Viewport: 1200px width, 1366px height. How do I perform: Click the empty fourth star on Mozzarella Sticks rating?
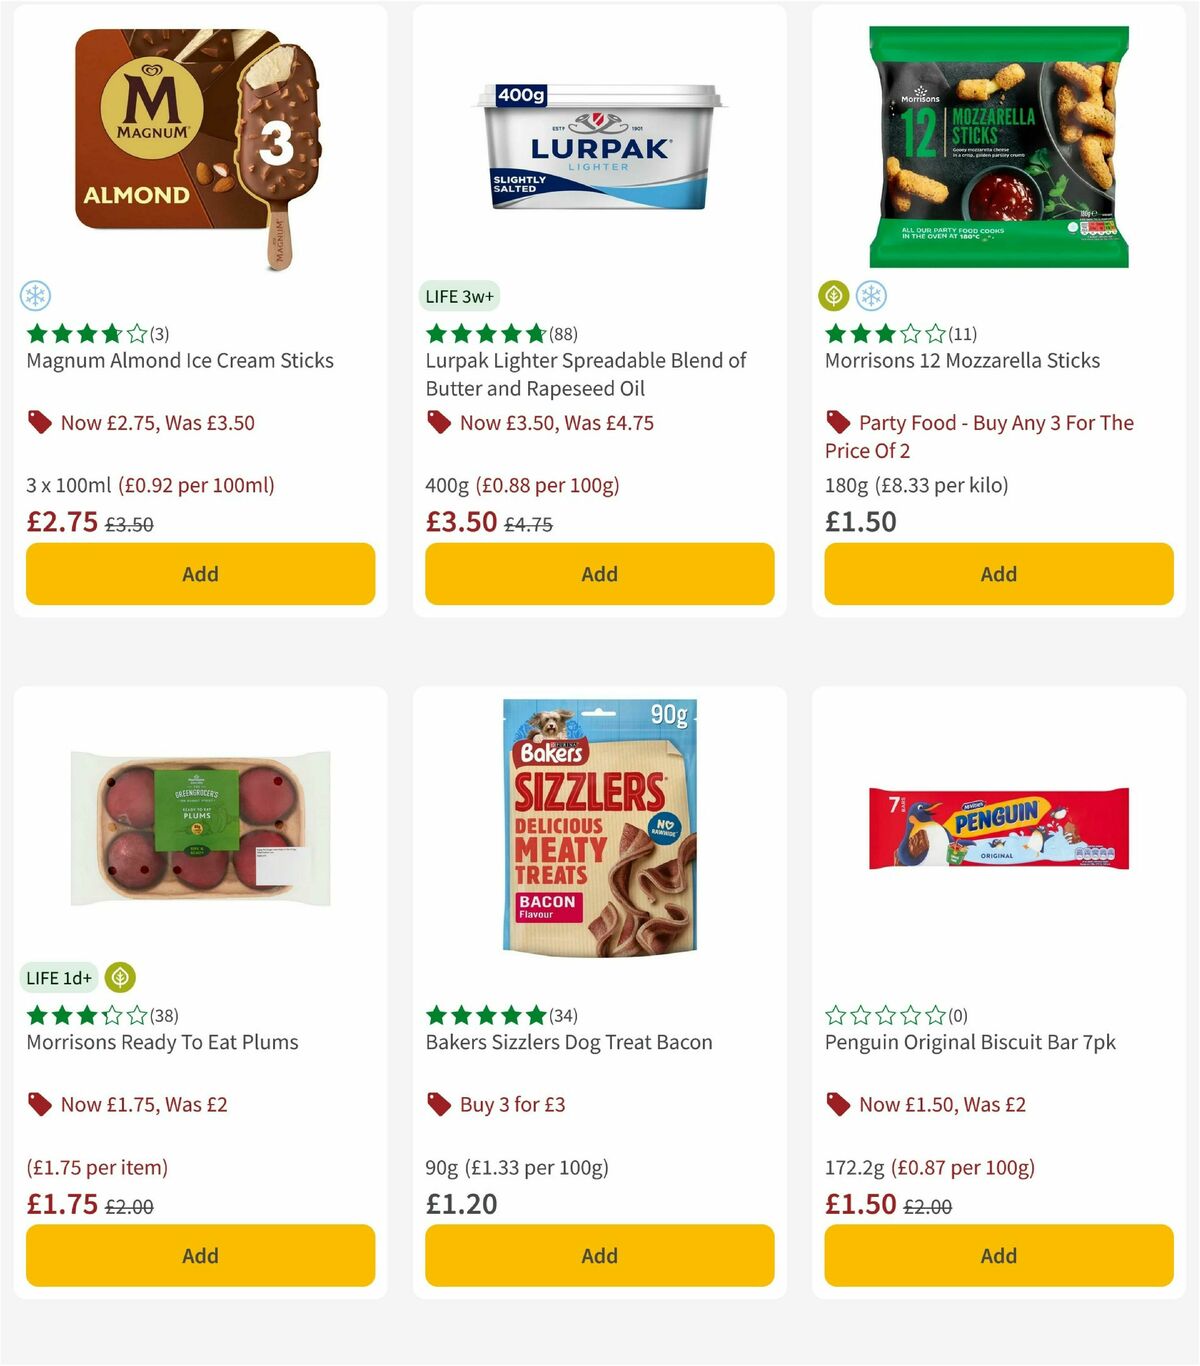click(x=910, y=333)
